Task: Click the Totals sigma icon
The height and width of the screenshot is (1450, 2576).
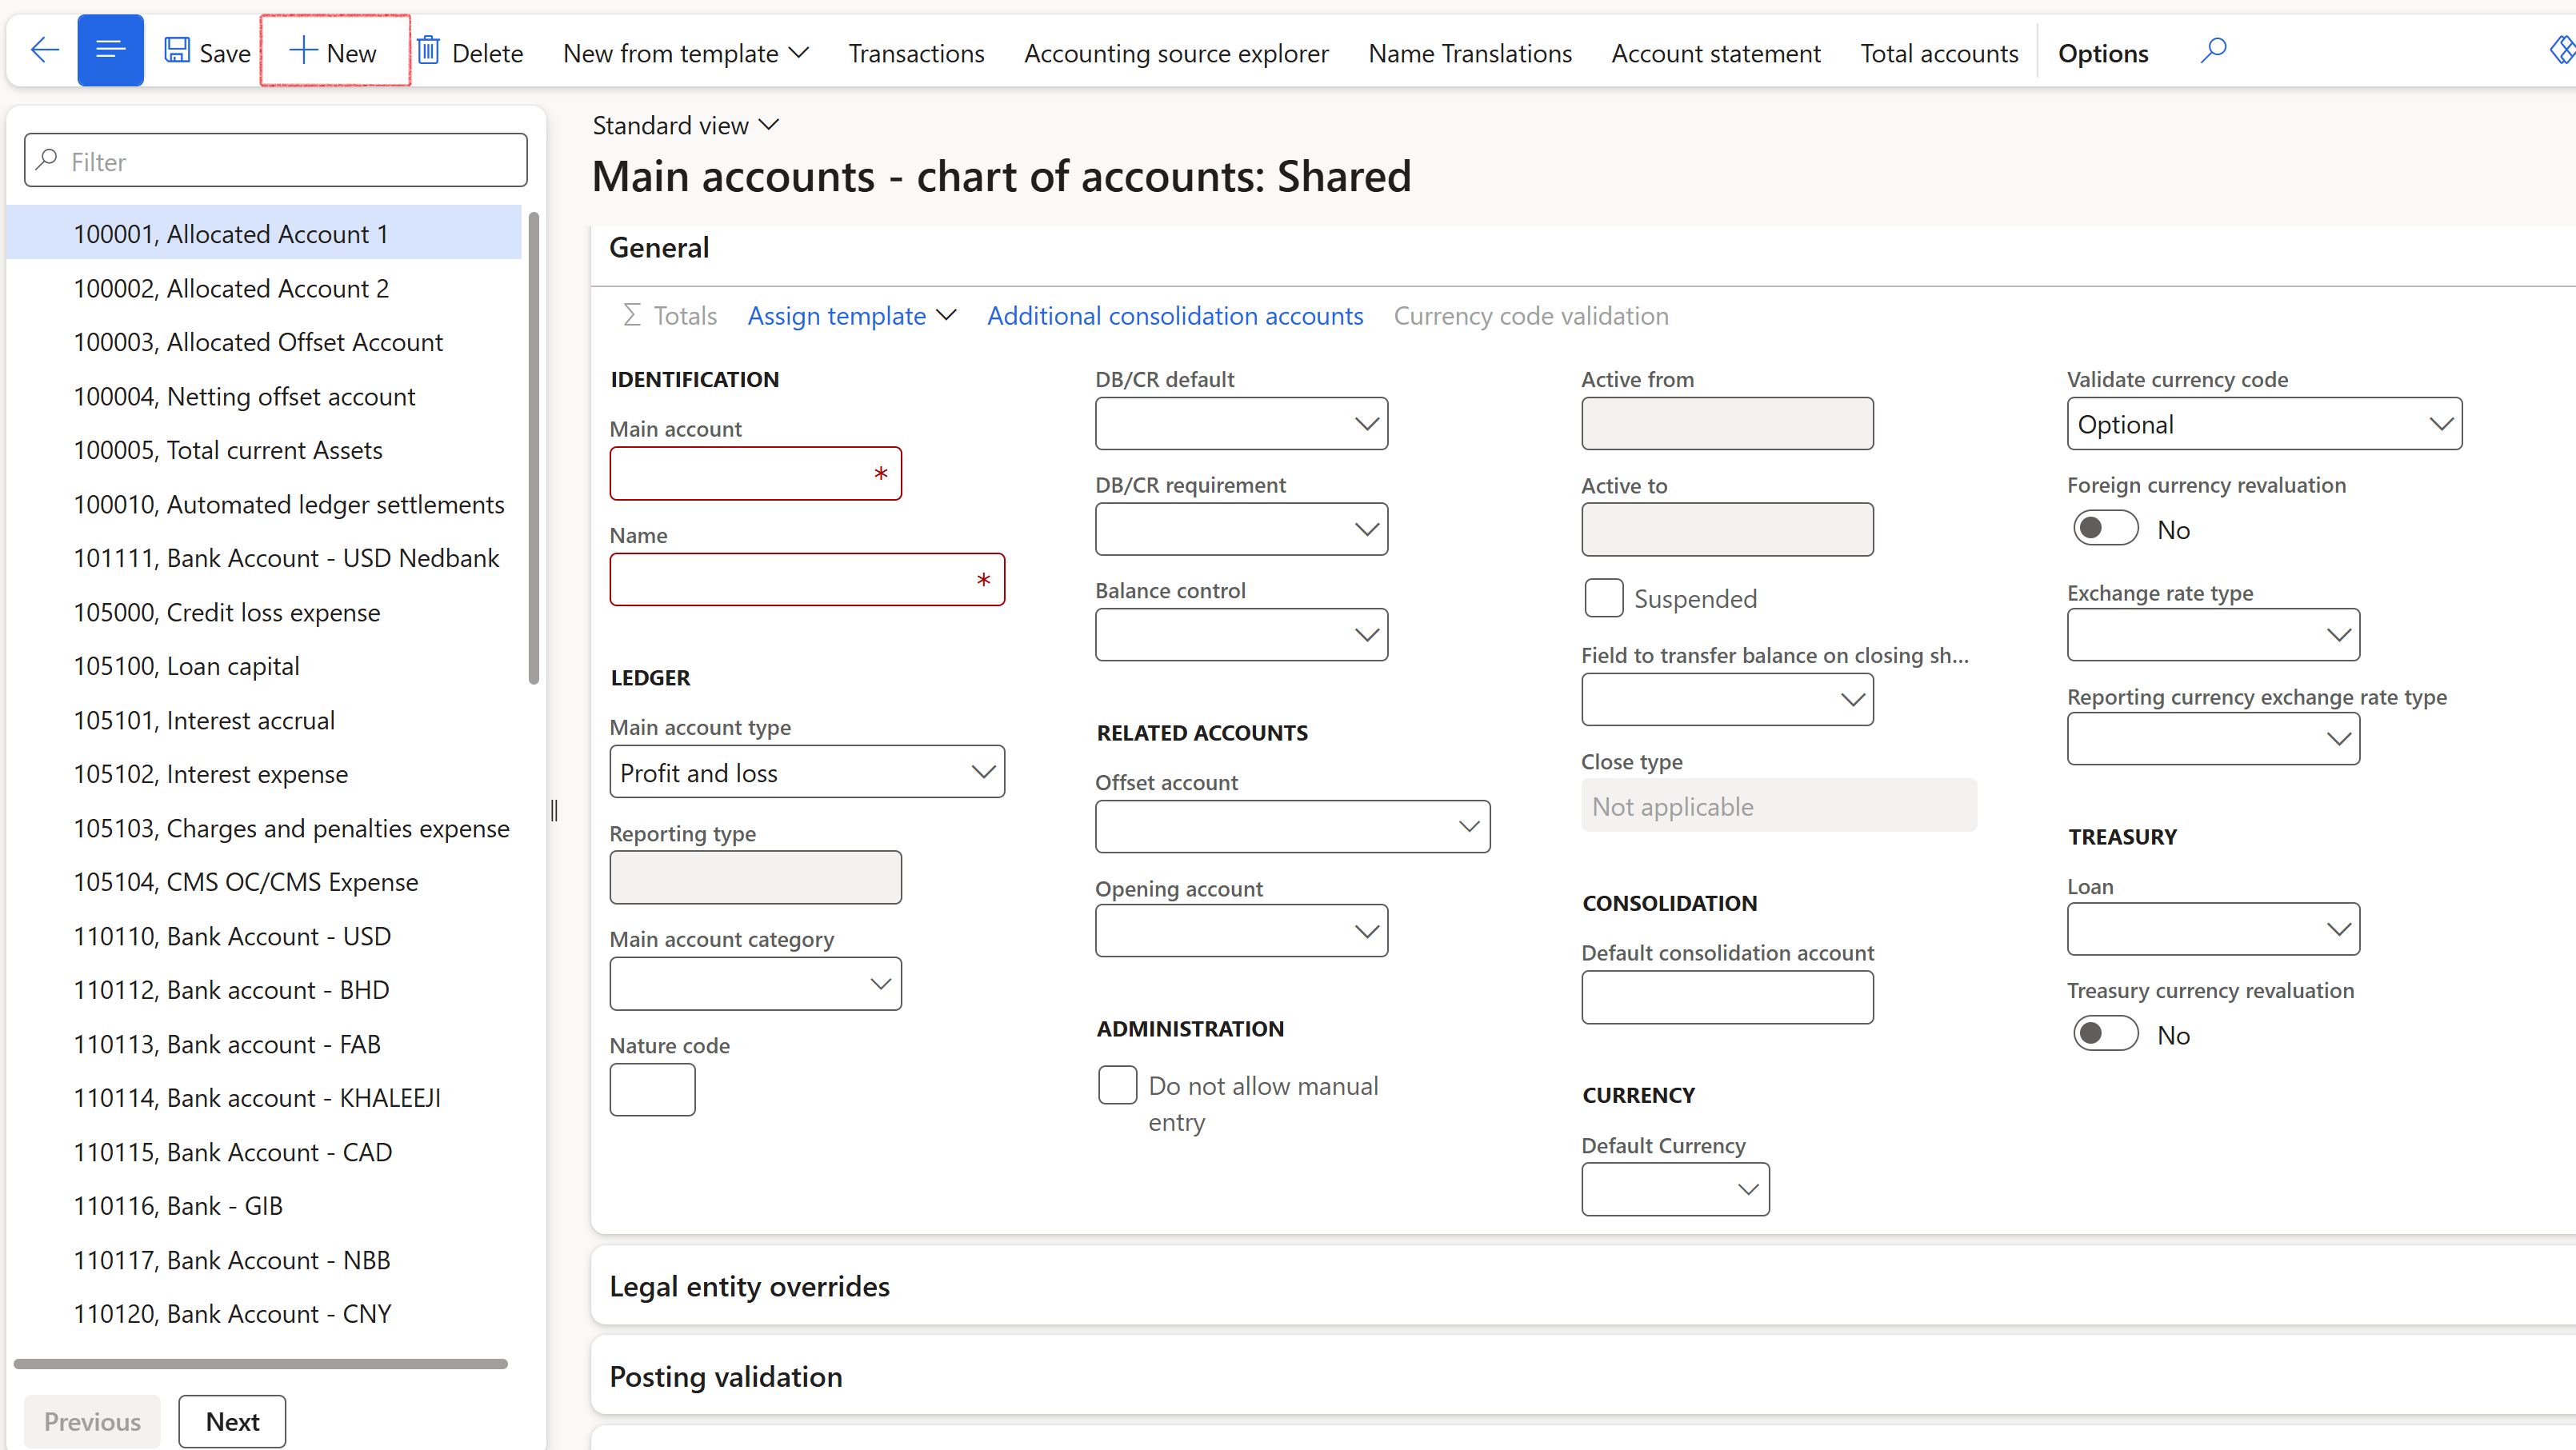Action: click(x=632, y=315)
